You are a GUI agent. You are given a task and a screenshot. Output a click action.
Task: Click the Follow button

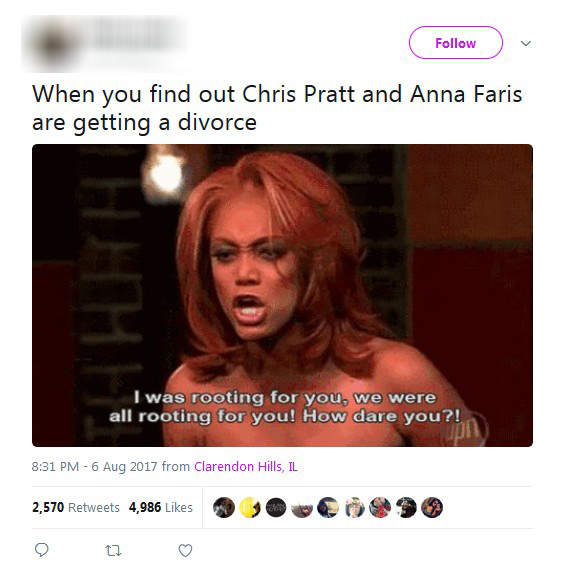coord(456,43)
